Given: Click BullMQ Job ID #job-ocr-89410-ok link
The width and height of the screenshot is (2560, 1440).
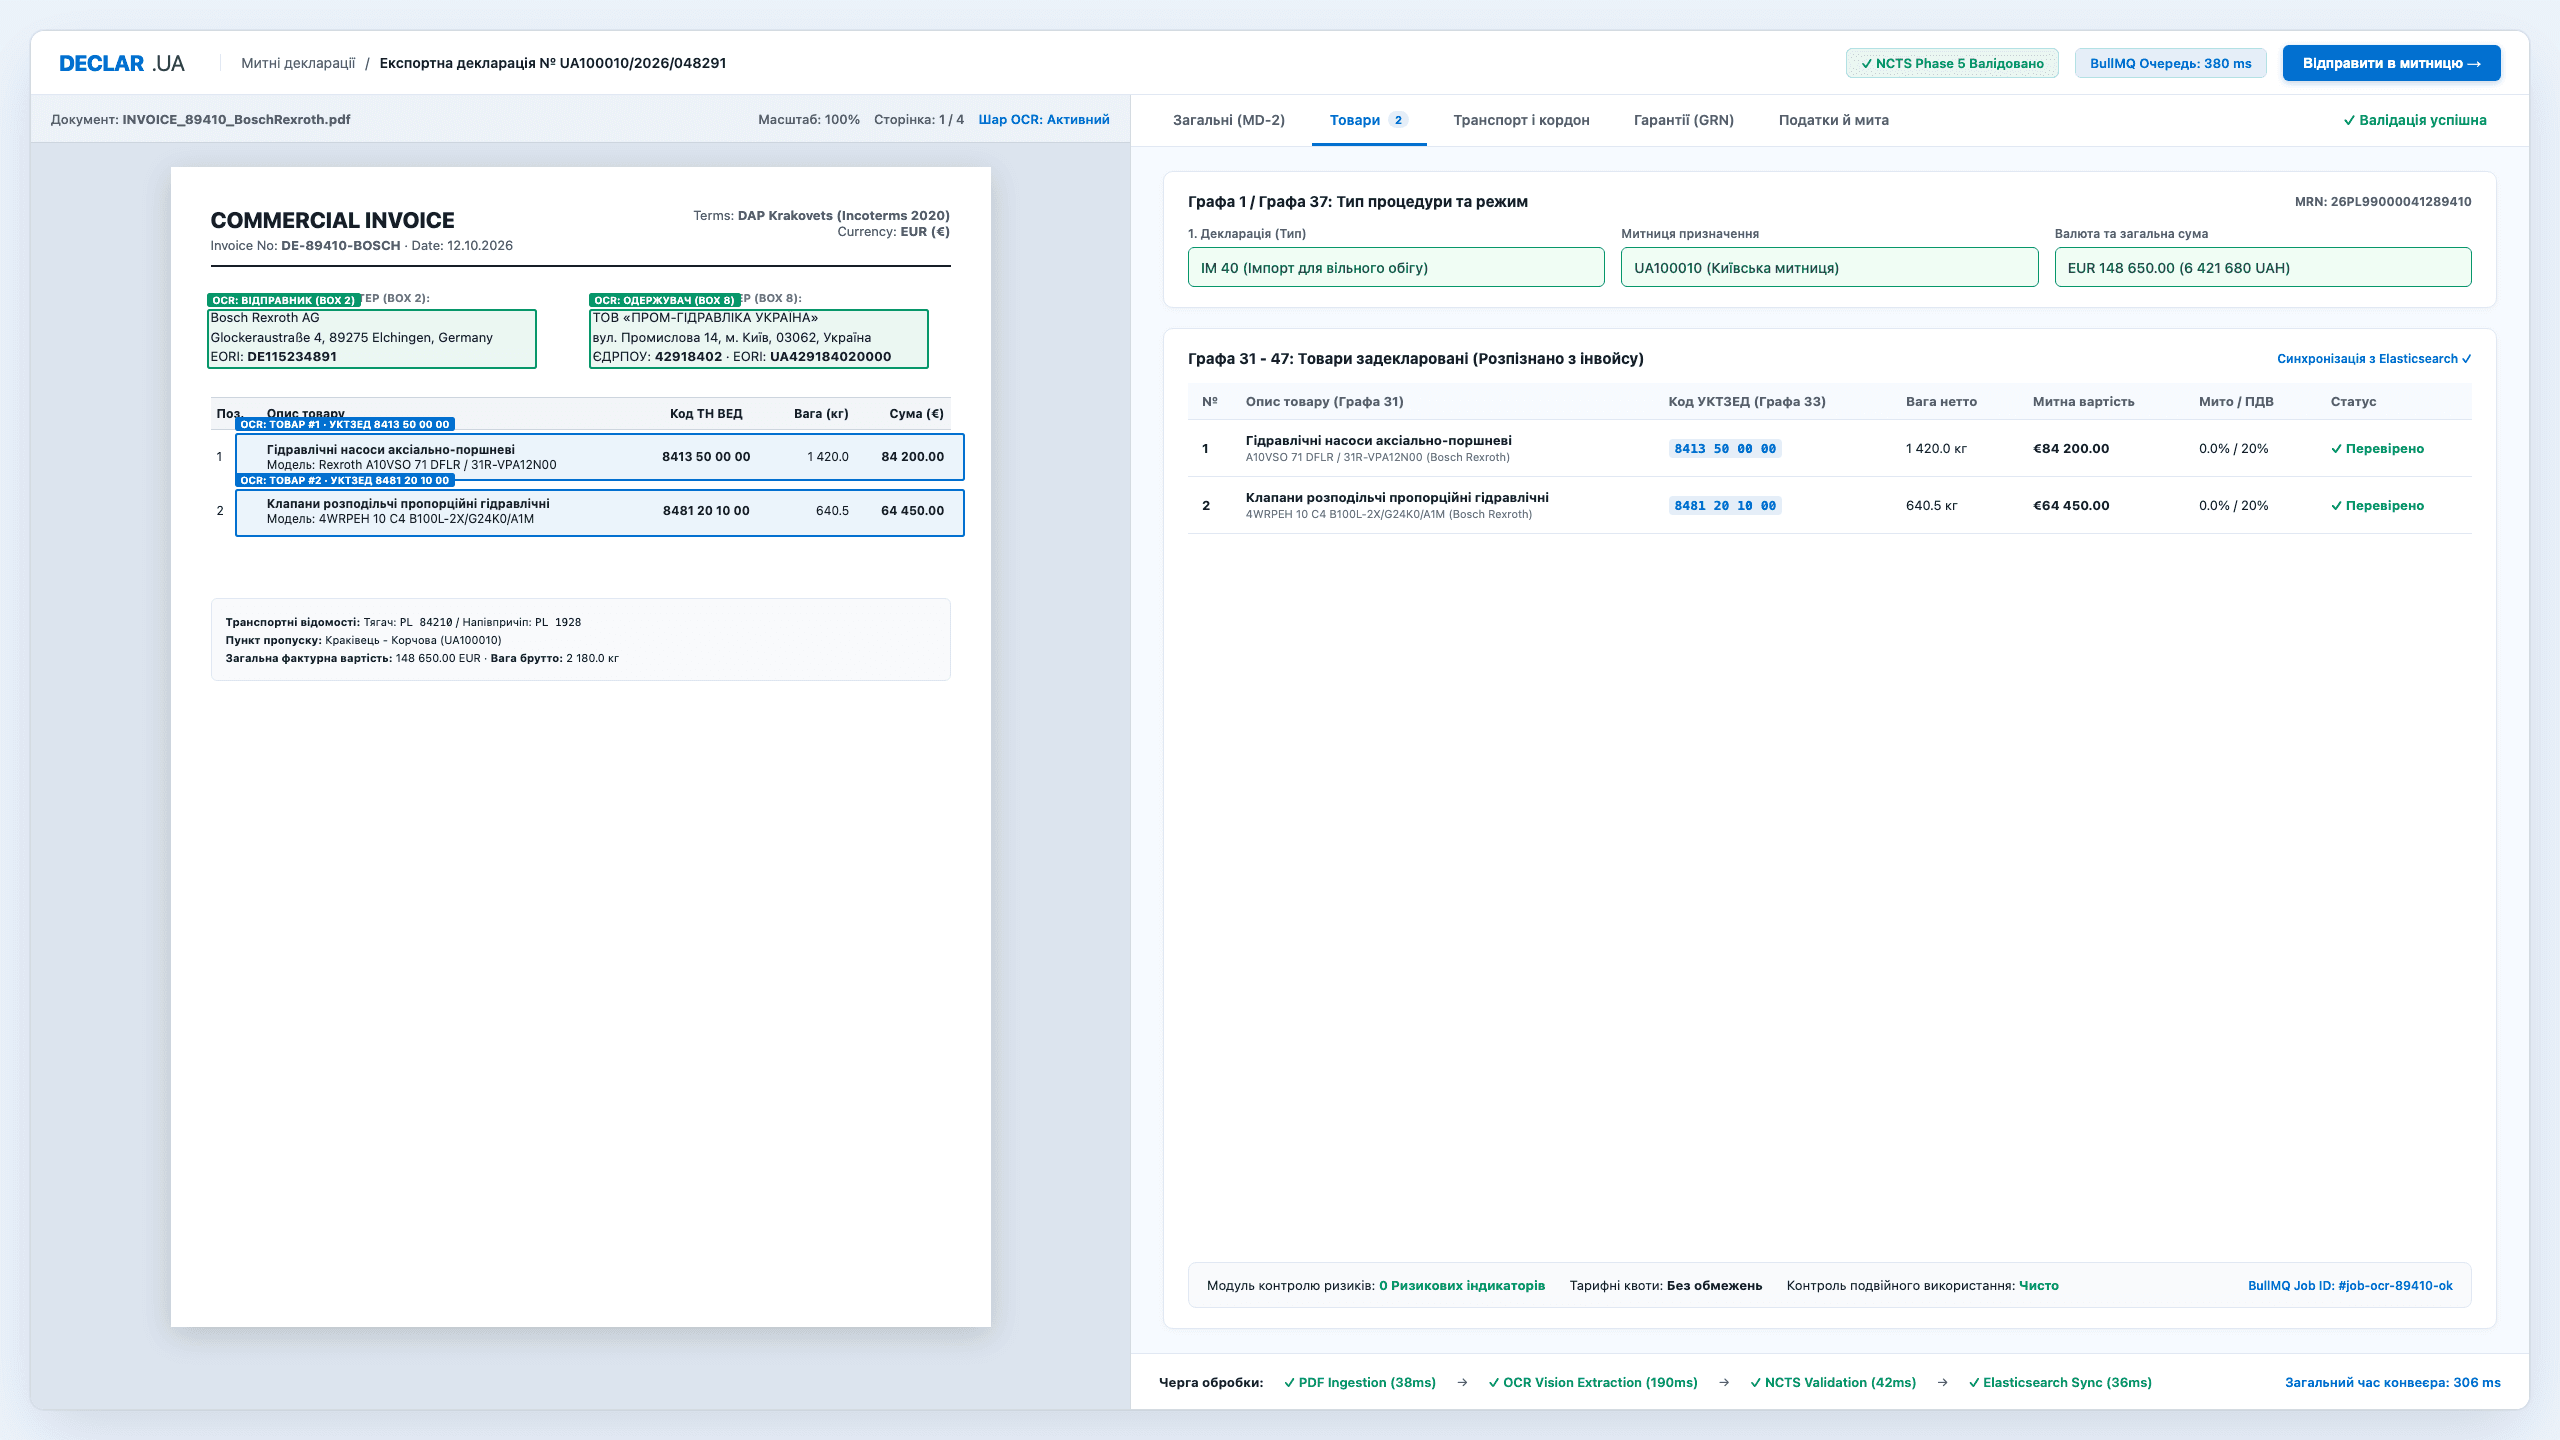Looking at the screenshot, I should point(2349,1286).
